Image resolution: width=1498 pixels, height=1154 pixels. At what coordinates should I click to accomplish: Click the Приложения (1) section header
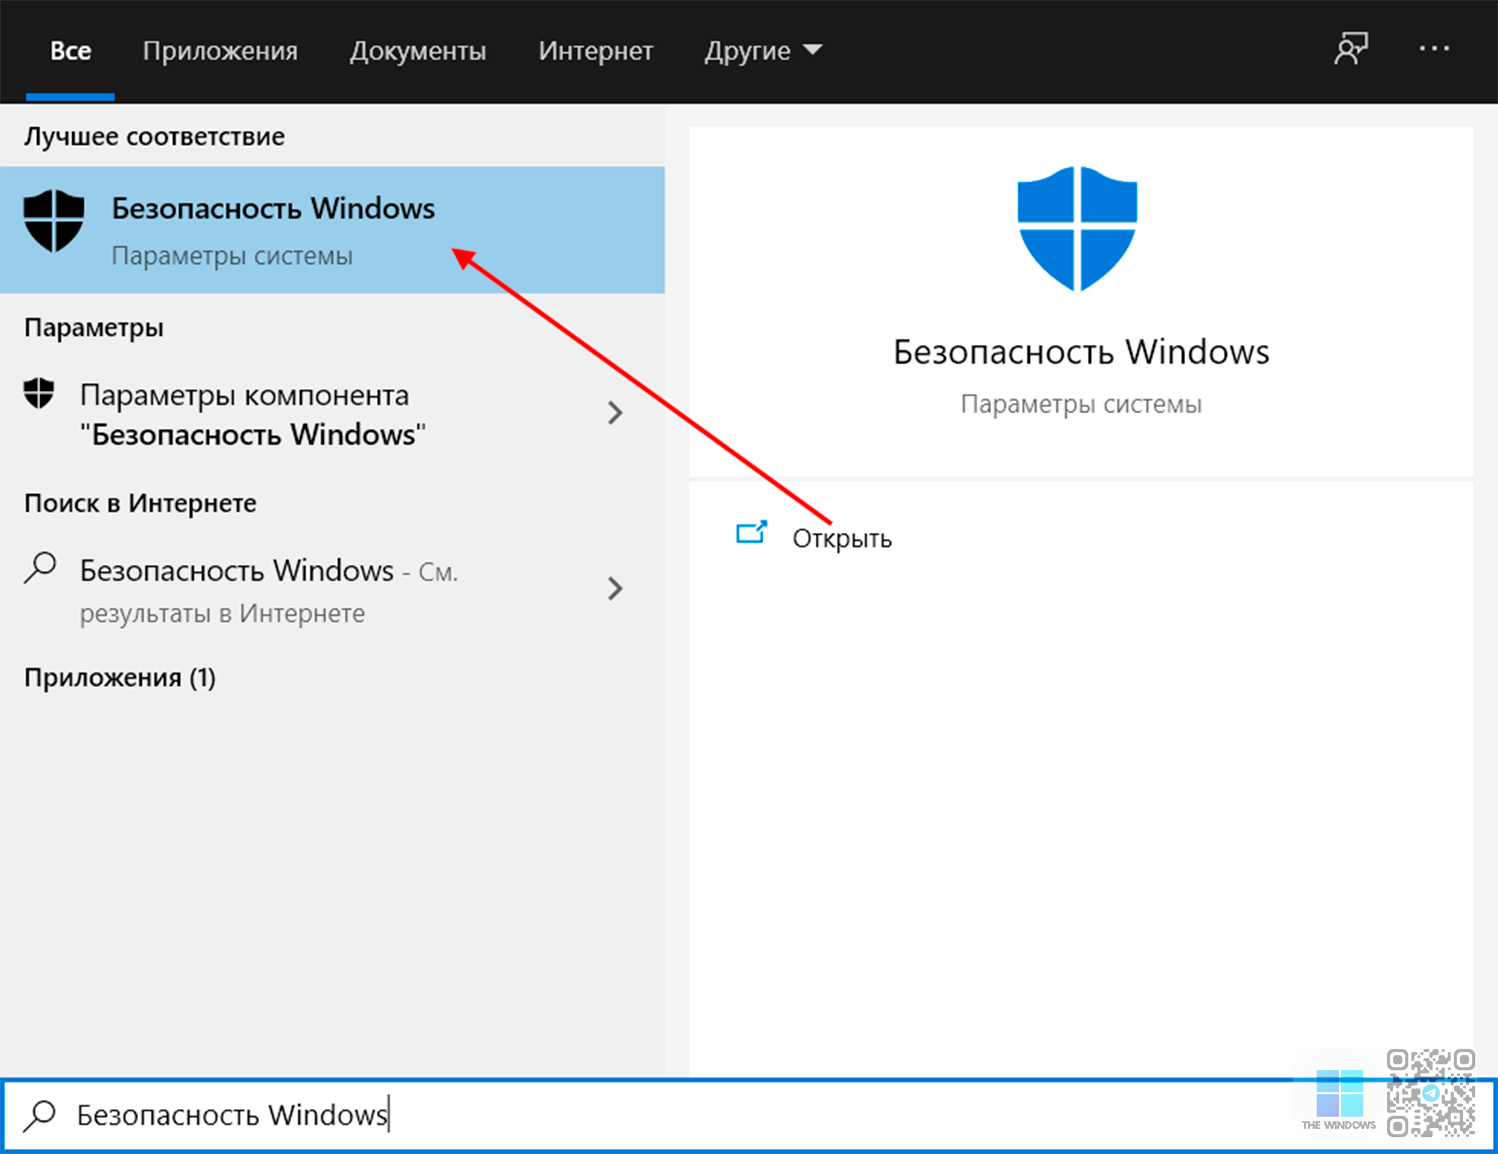pos(120,678)
